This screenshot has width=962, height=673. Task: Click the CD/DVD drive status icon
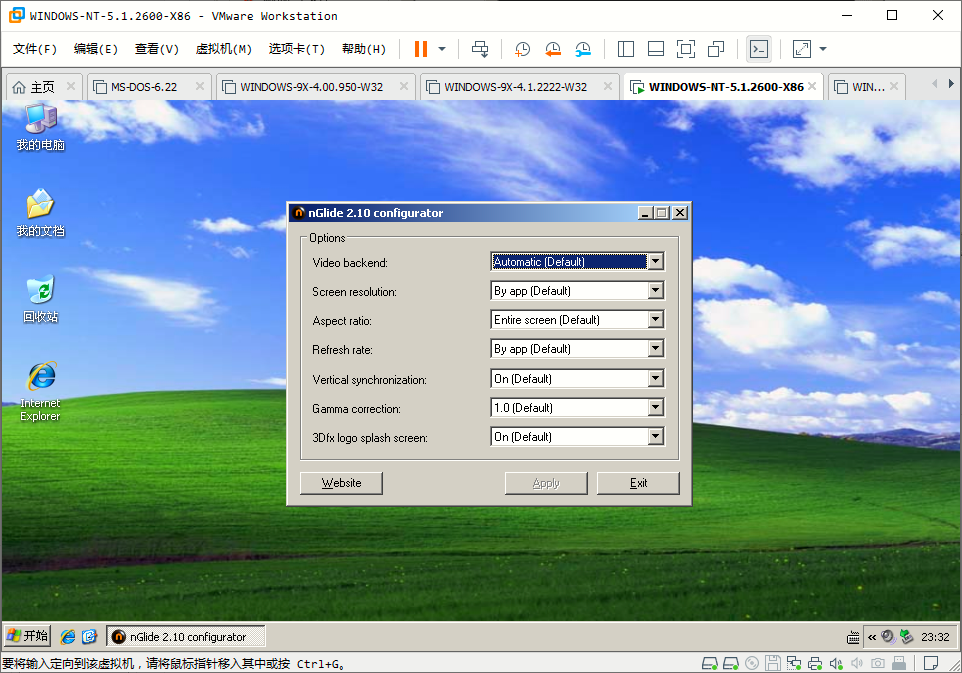(x=752, y=663)
